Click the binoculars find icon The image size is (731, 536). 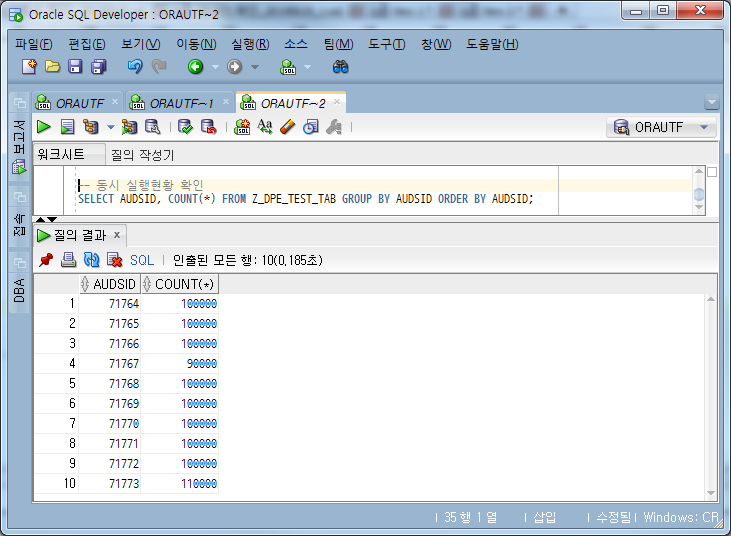340,67
